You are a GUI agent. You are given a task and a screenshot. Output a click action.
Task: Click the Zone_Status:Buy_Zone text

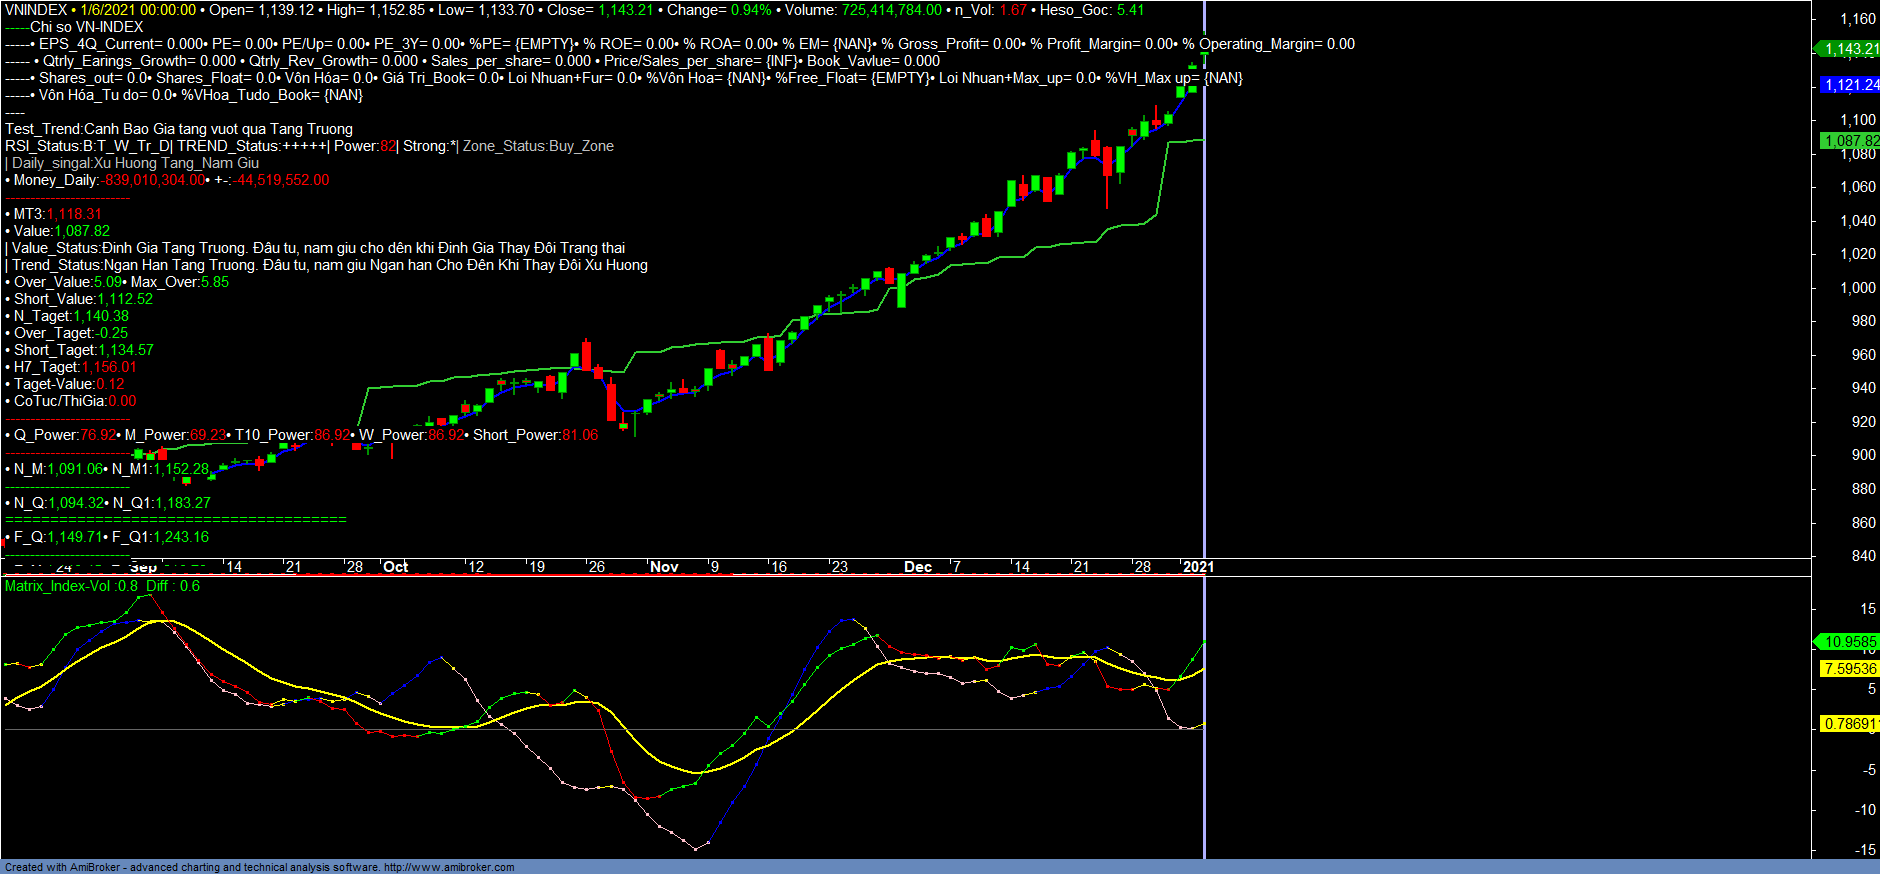pos(538,146)
